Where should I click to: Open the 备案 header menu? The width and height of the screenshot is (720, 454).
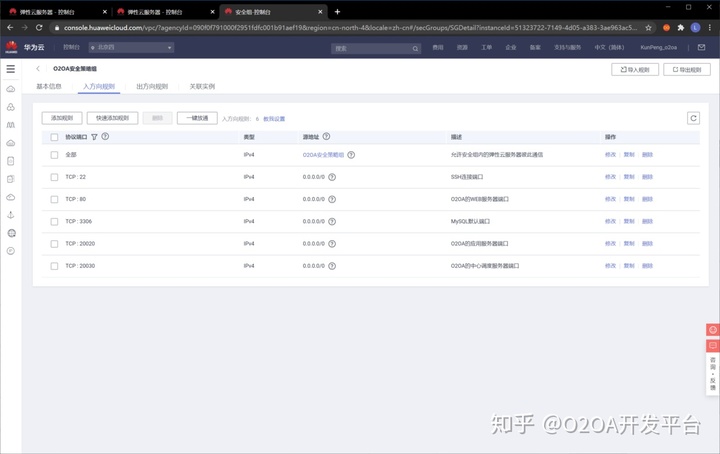(535, 47)
